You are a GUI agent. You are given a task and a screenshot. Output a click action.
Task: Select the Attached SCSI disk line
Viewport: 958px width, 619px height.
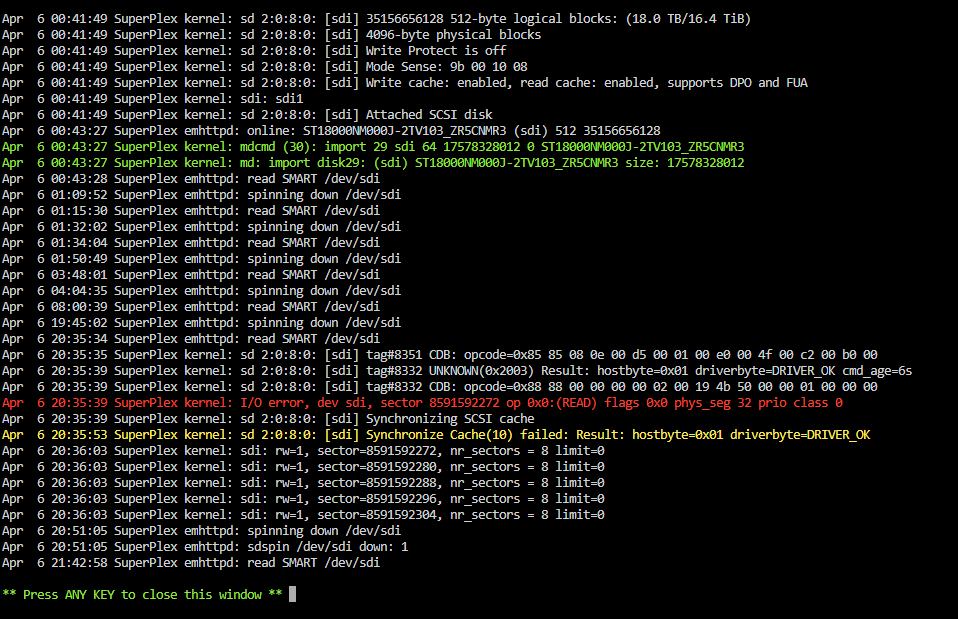[247, 114]
